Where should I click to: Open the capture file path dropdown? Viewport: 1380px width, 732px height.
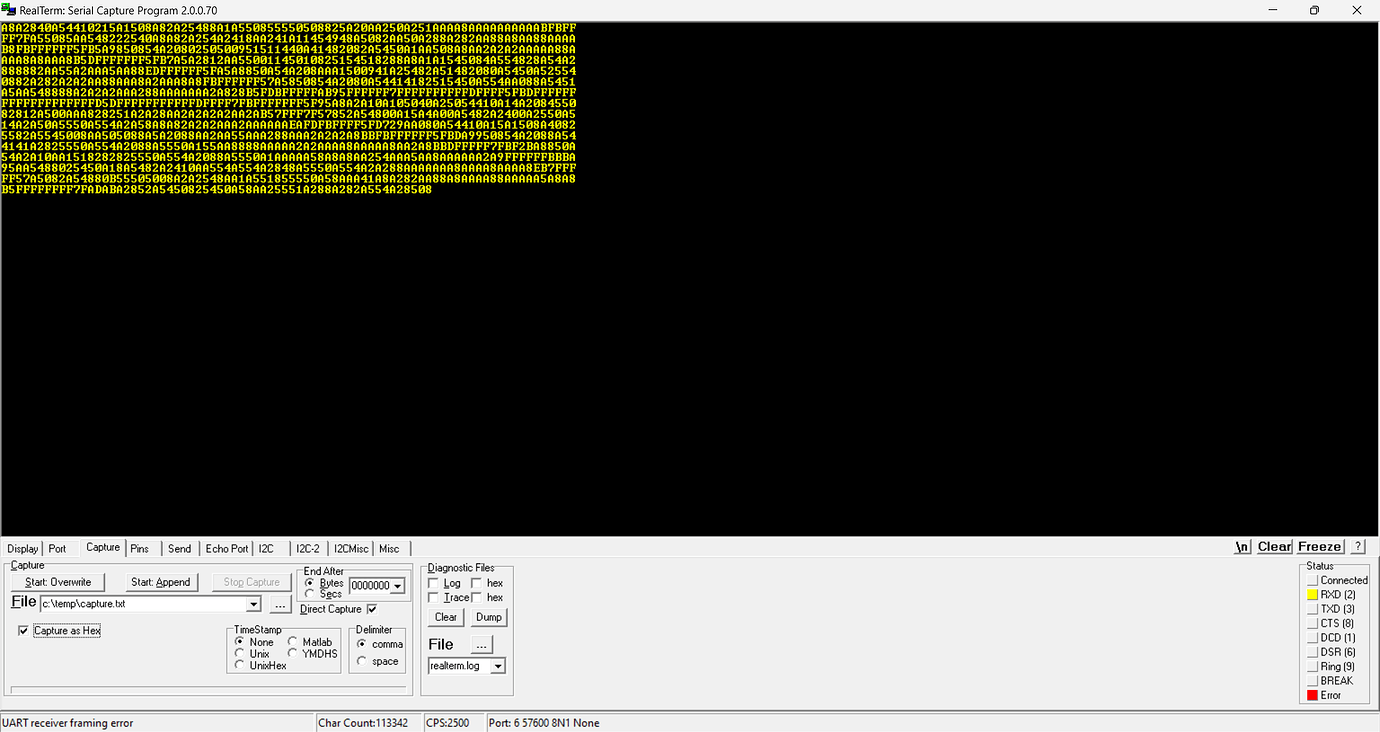click(253, 603)
